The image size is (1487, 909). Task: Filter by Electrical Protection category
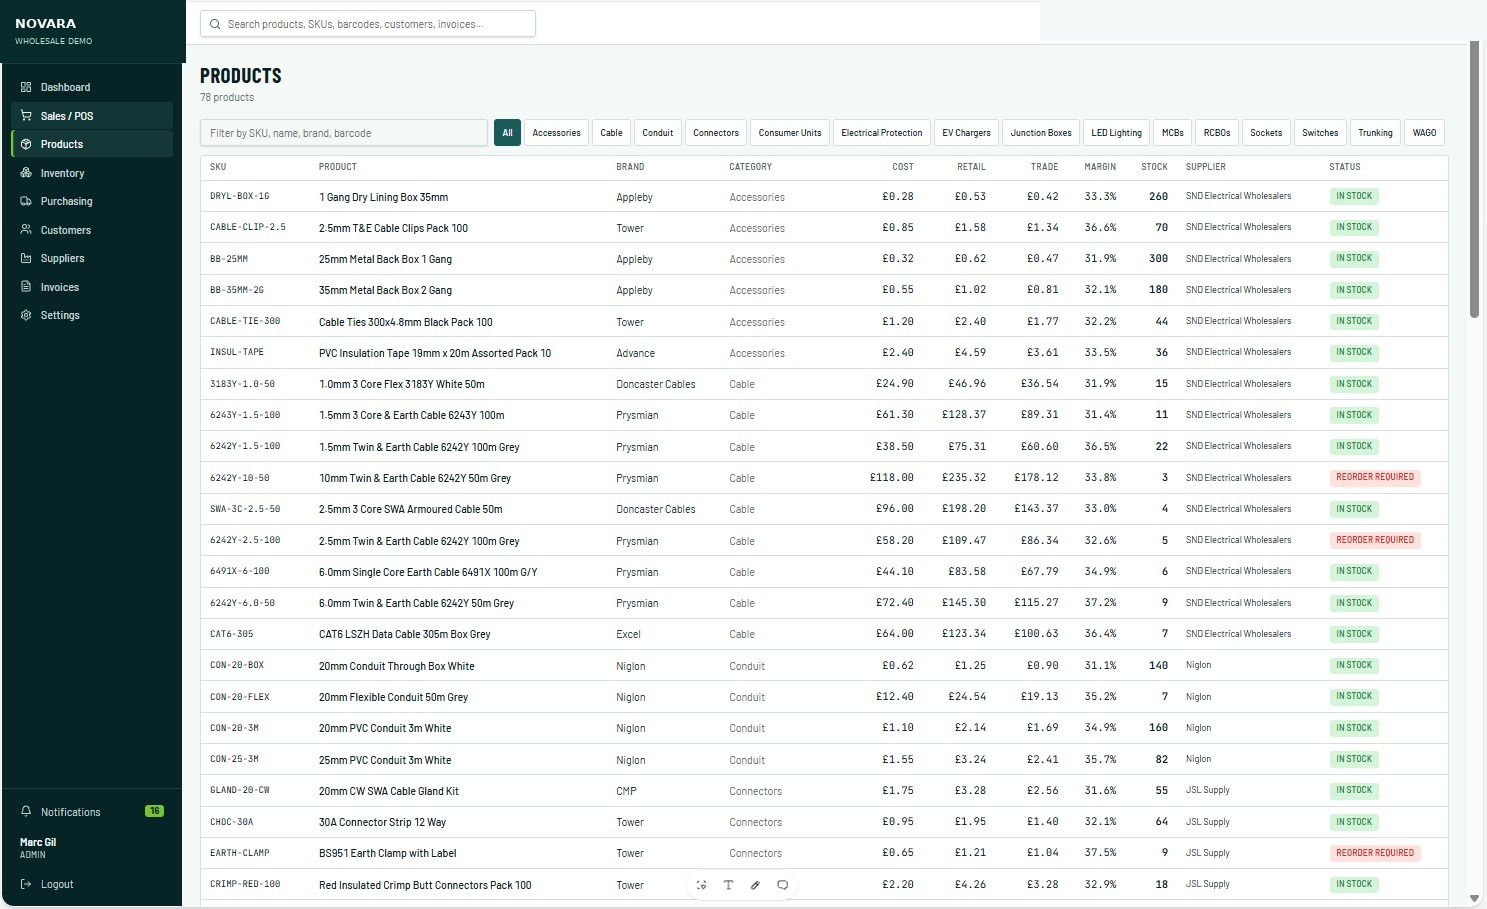[x=881, y=133]
